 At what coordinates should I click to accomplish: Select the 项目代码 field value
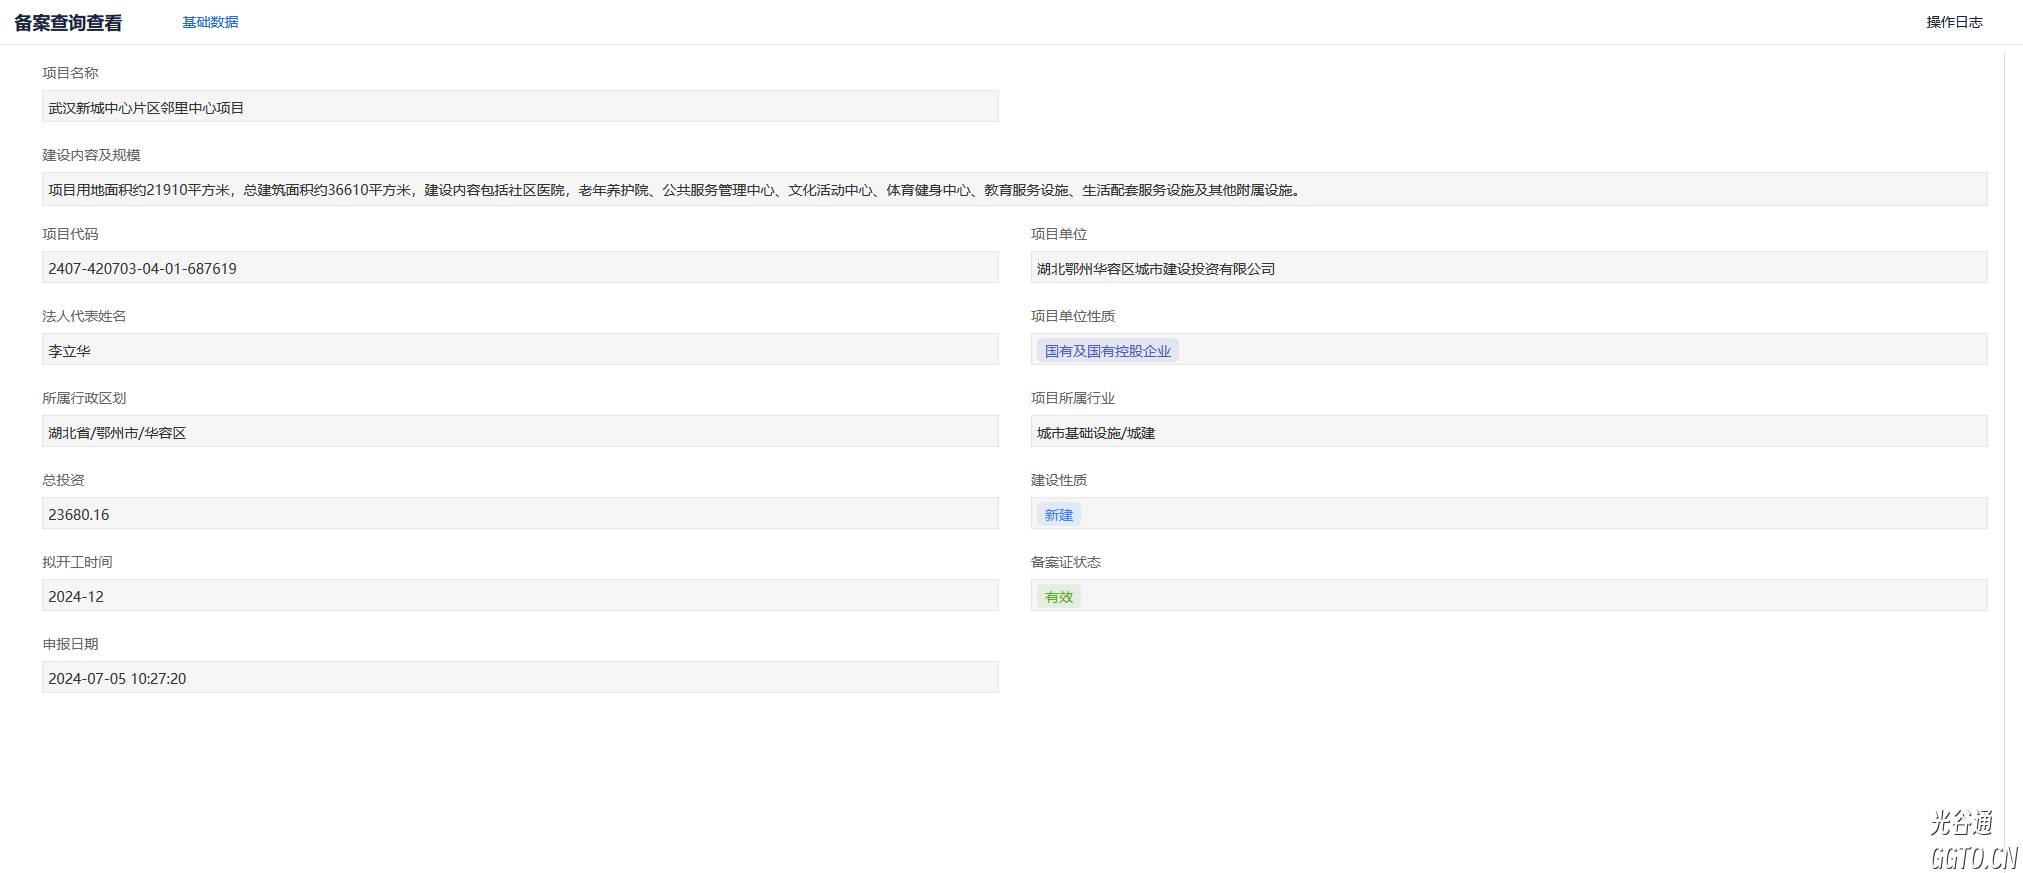tap(520, 268)
